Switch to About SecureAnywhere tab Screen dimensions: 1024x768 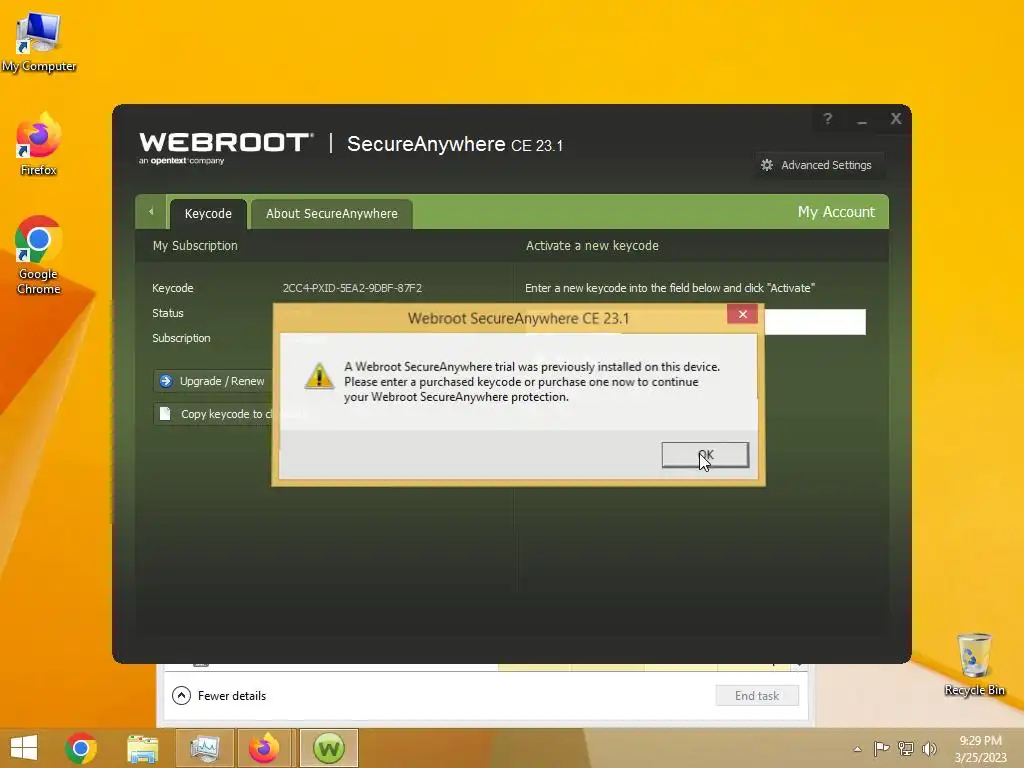tap(332, 214)
